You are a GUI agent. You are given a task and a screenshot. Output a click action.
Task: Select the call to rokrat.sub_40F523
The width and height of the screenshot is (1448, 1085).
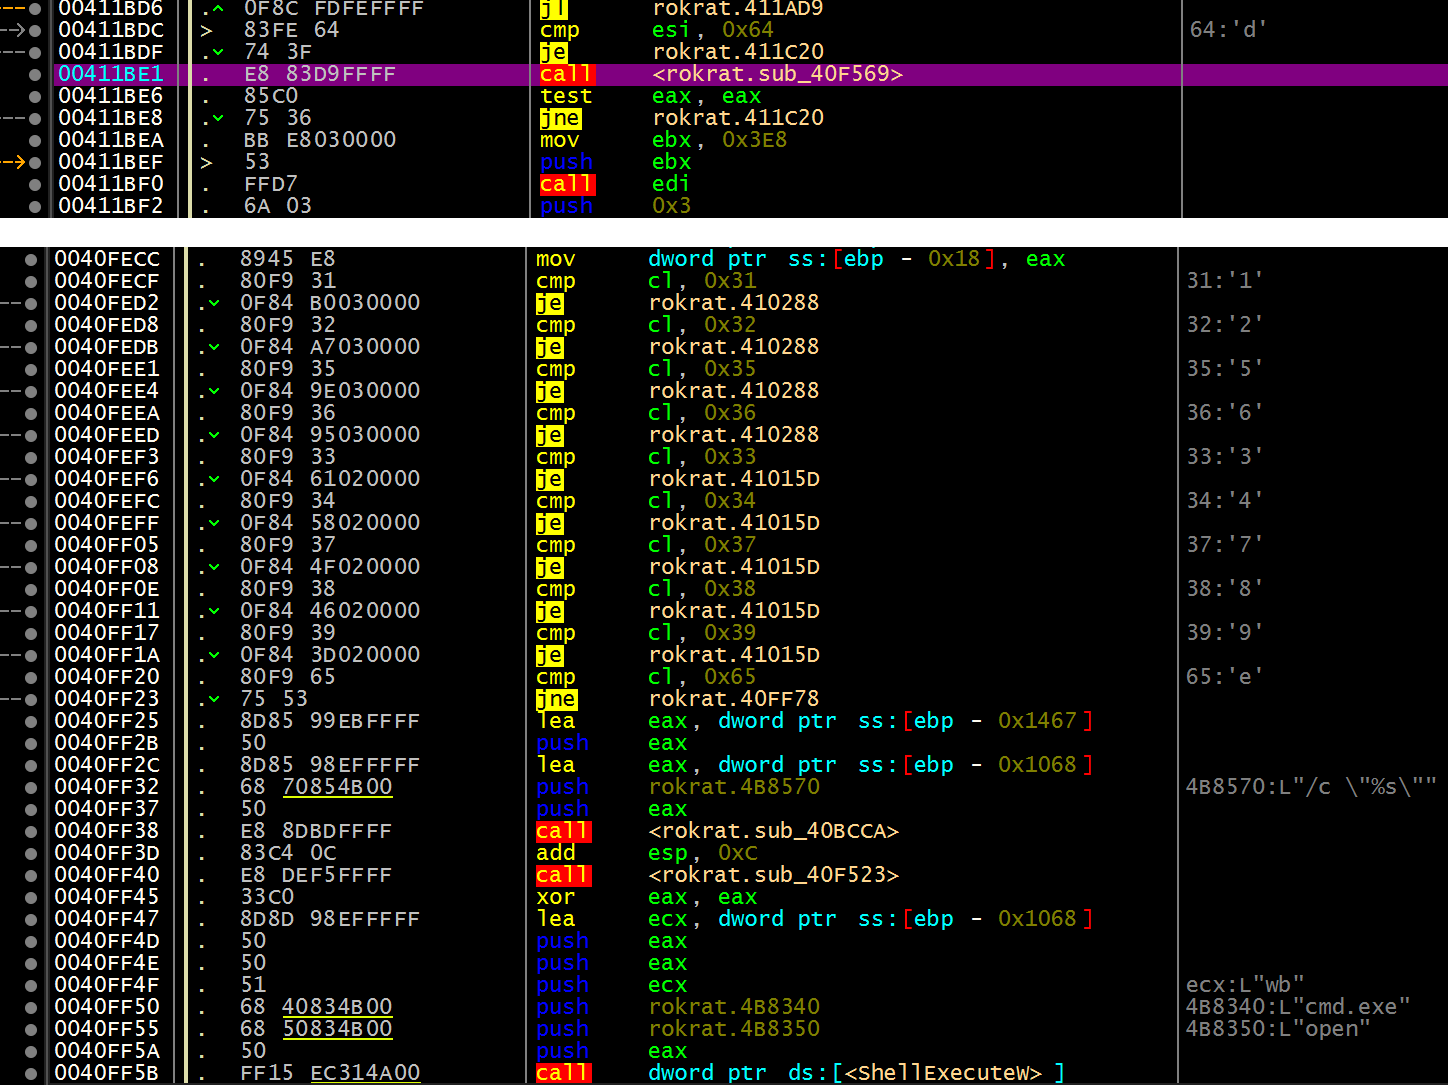pos(773,875)
